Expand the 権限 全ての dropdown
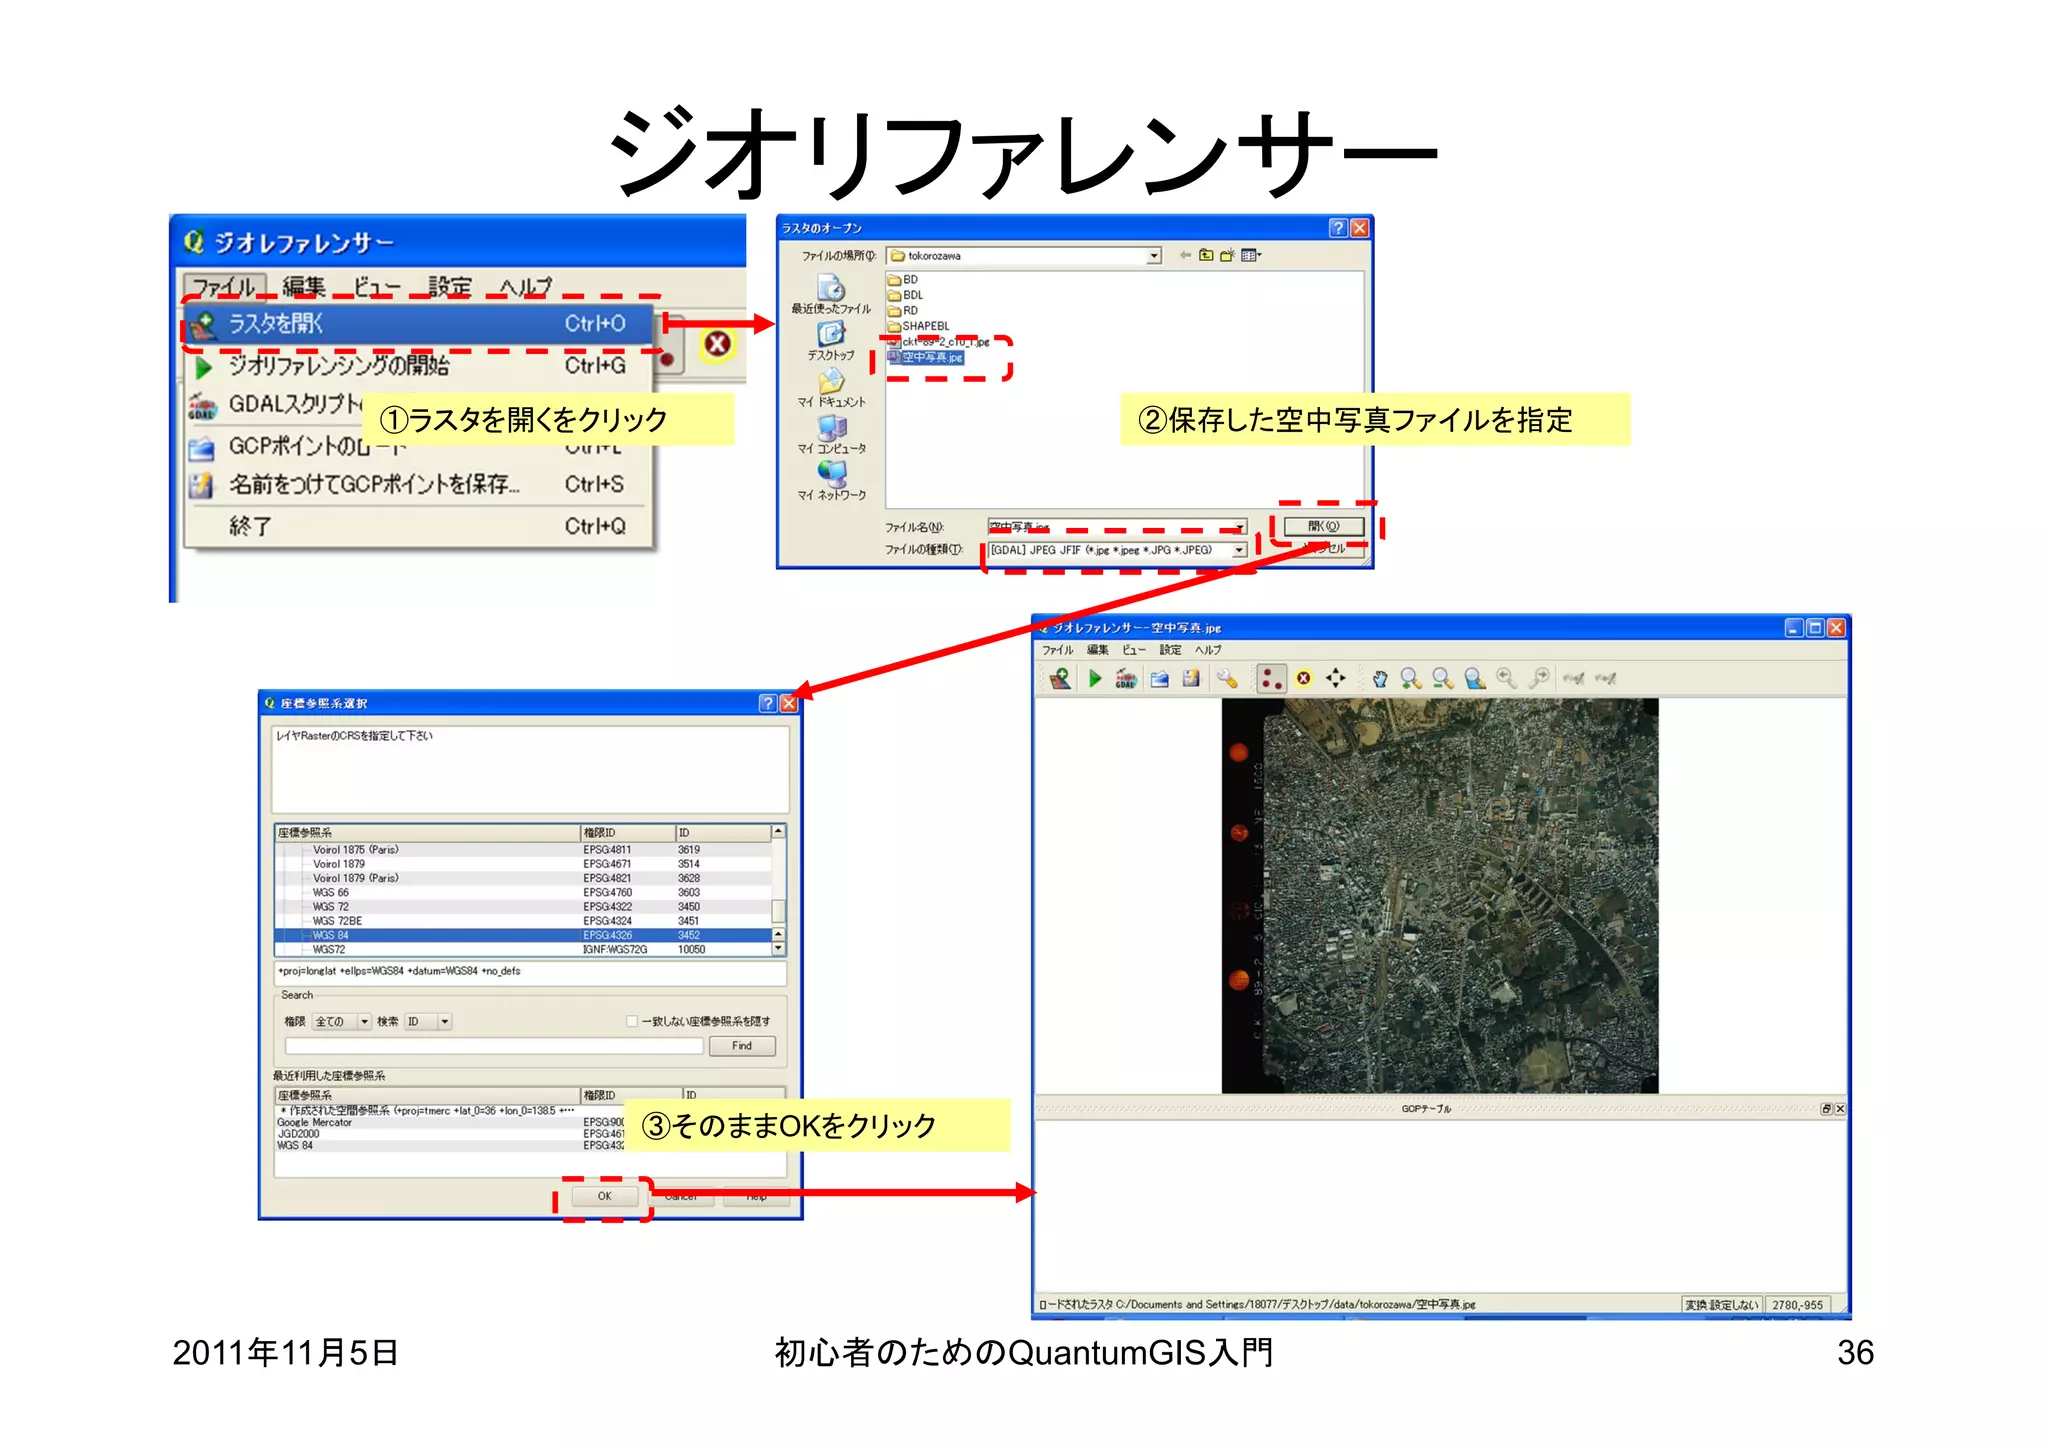Viewport: 2048px width, 1448px height. (x=365, y=1021)
